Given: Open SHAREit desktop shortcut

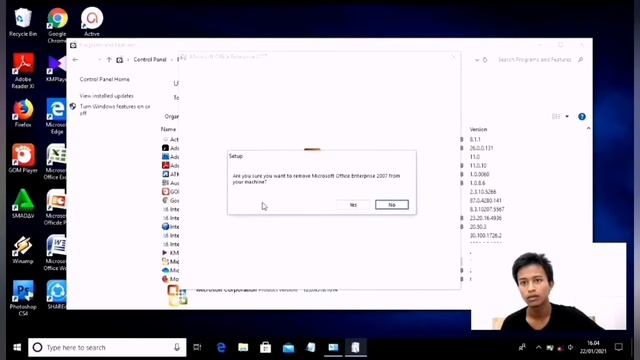Looking at the screenshot, I should click(56, 295).
